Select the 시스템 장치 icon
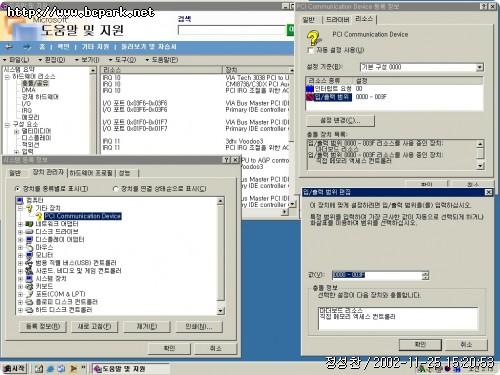The image size is (500, 375). tap(29, 279)
